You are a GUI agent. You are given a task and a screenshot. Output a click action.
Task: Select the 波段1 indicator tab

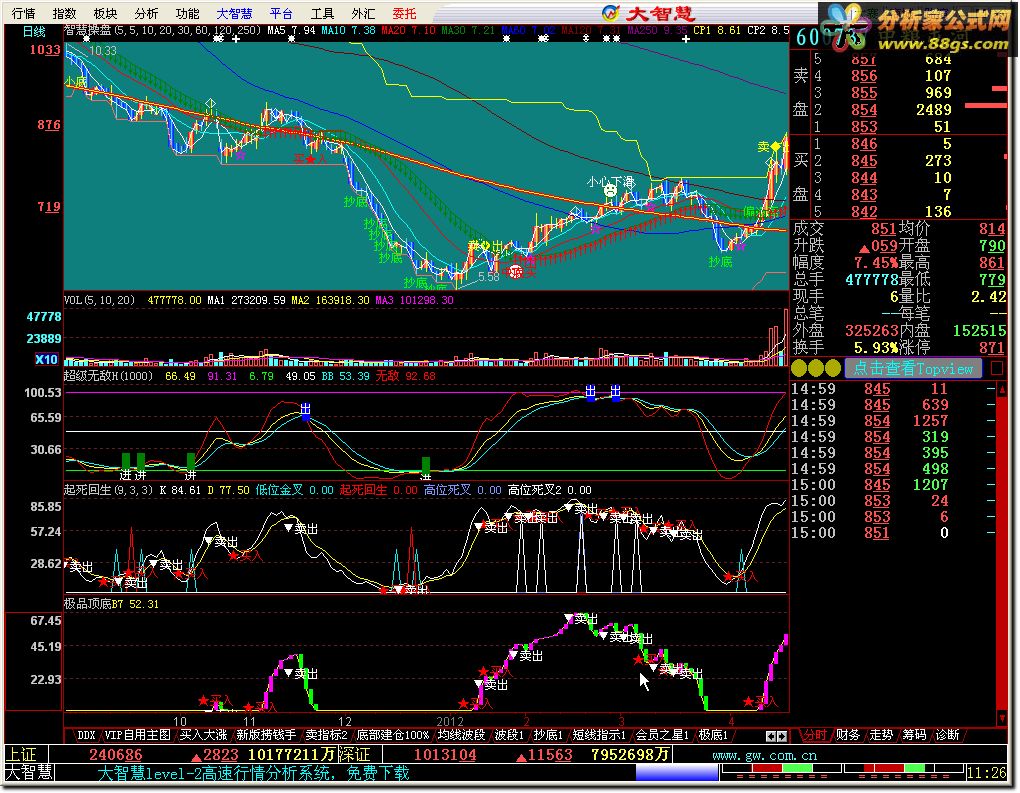point(509,735)
